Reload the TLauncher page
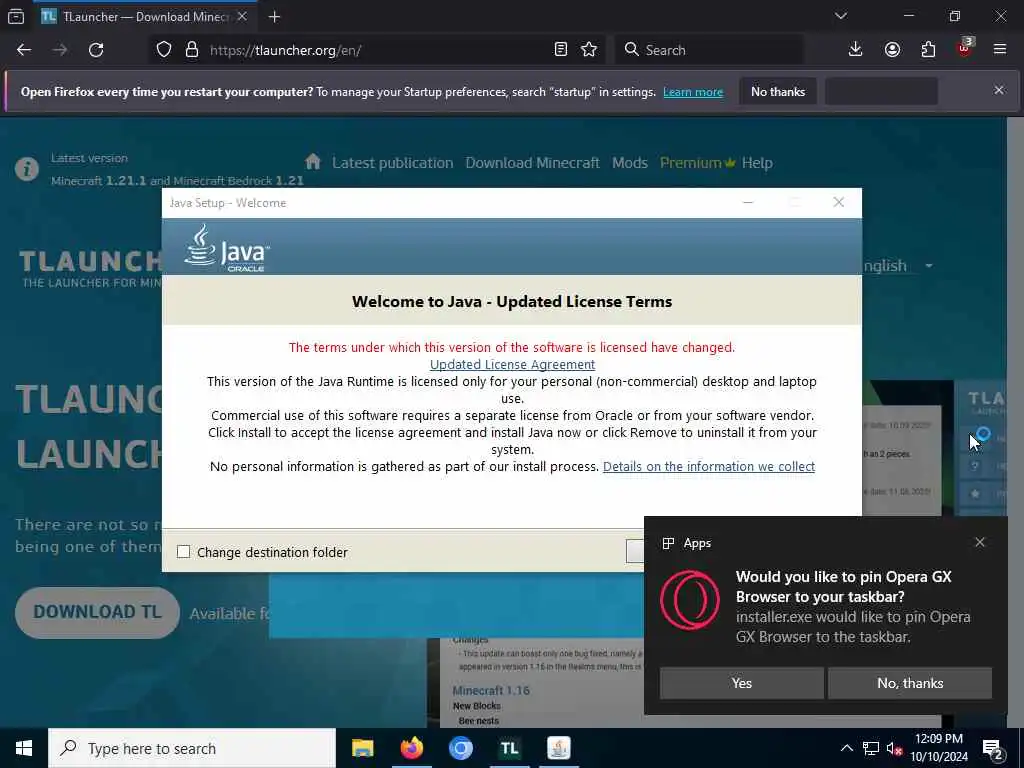This screenshot has width=1024, height=768. point(96,50)
